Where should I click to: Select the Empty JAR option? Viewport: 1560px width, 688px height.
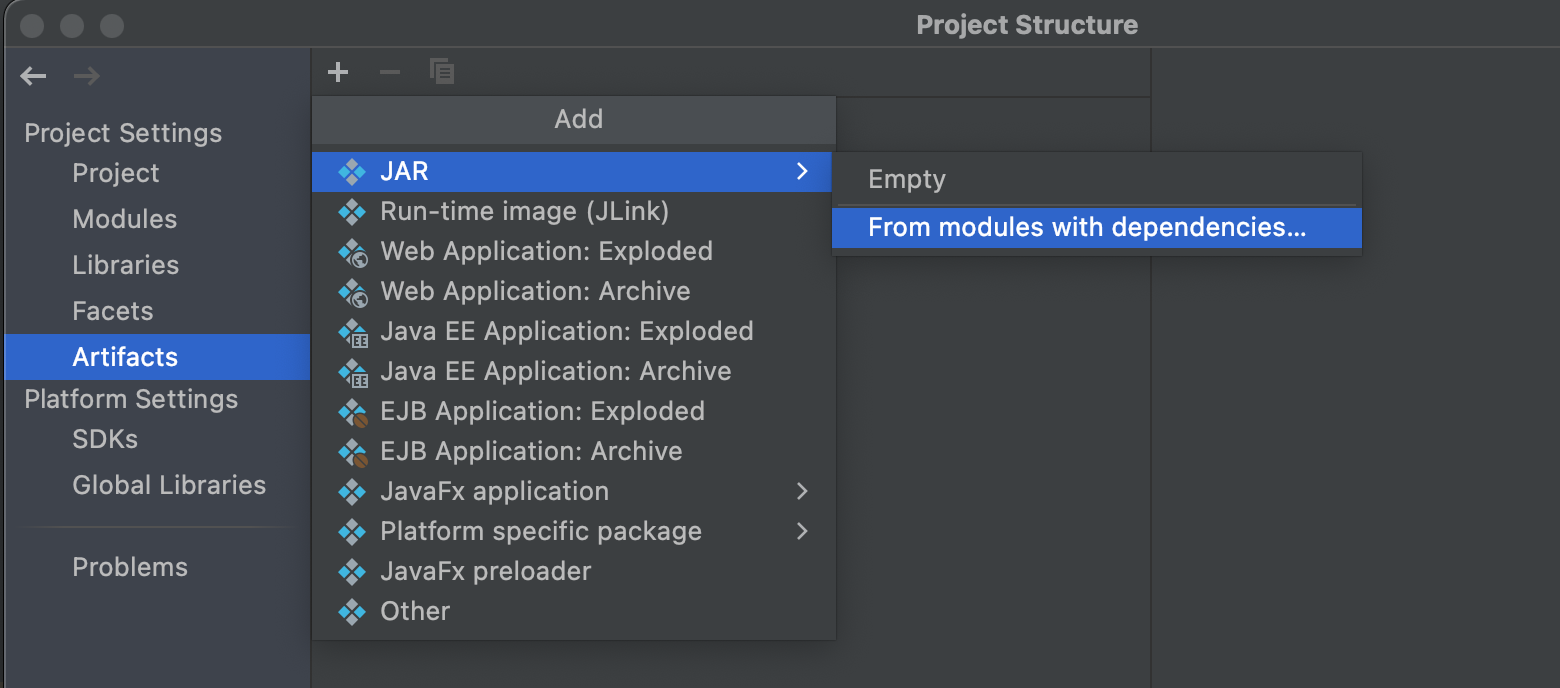(x=907, y=179)
